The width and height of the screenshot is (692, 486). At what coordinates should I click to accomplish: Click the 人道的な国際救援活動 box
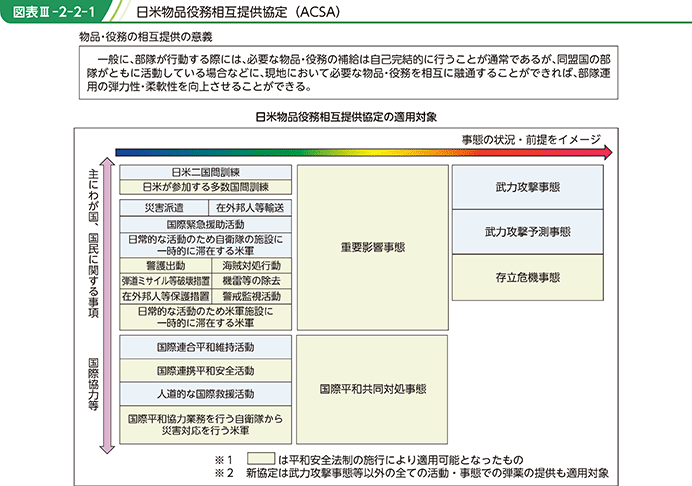click(x=206, y=394)
